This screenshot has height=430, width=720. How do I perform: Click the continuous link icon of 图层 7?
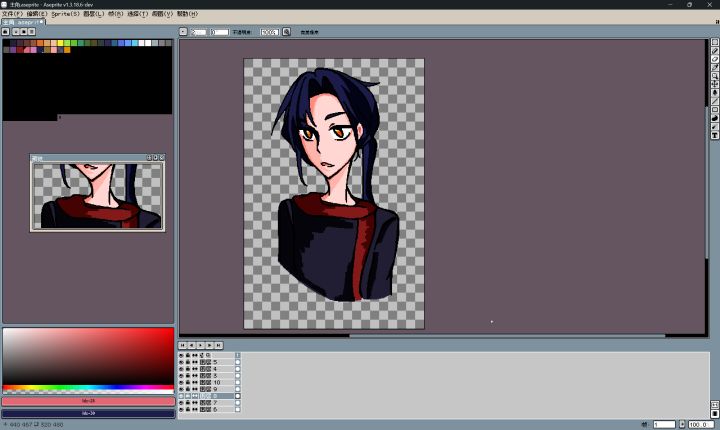[195, 402]
